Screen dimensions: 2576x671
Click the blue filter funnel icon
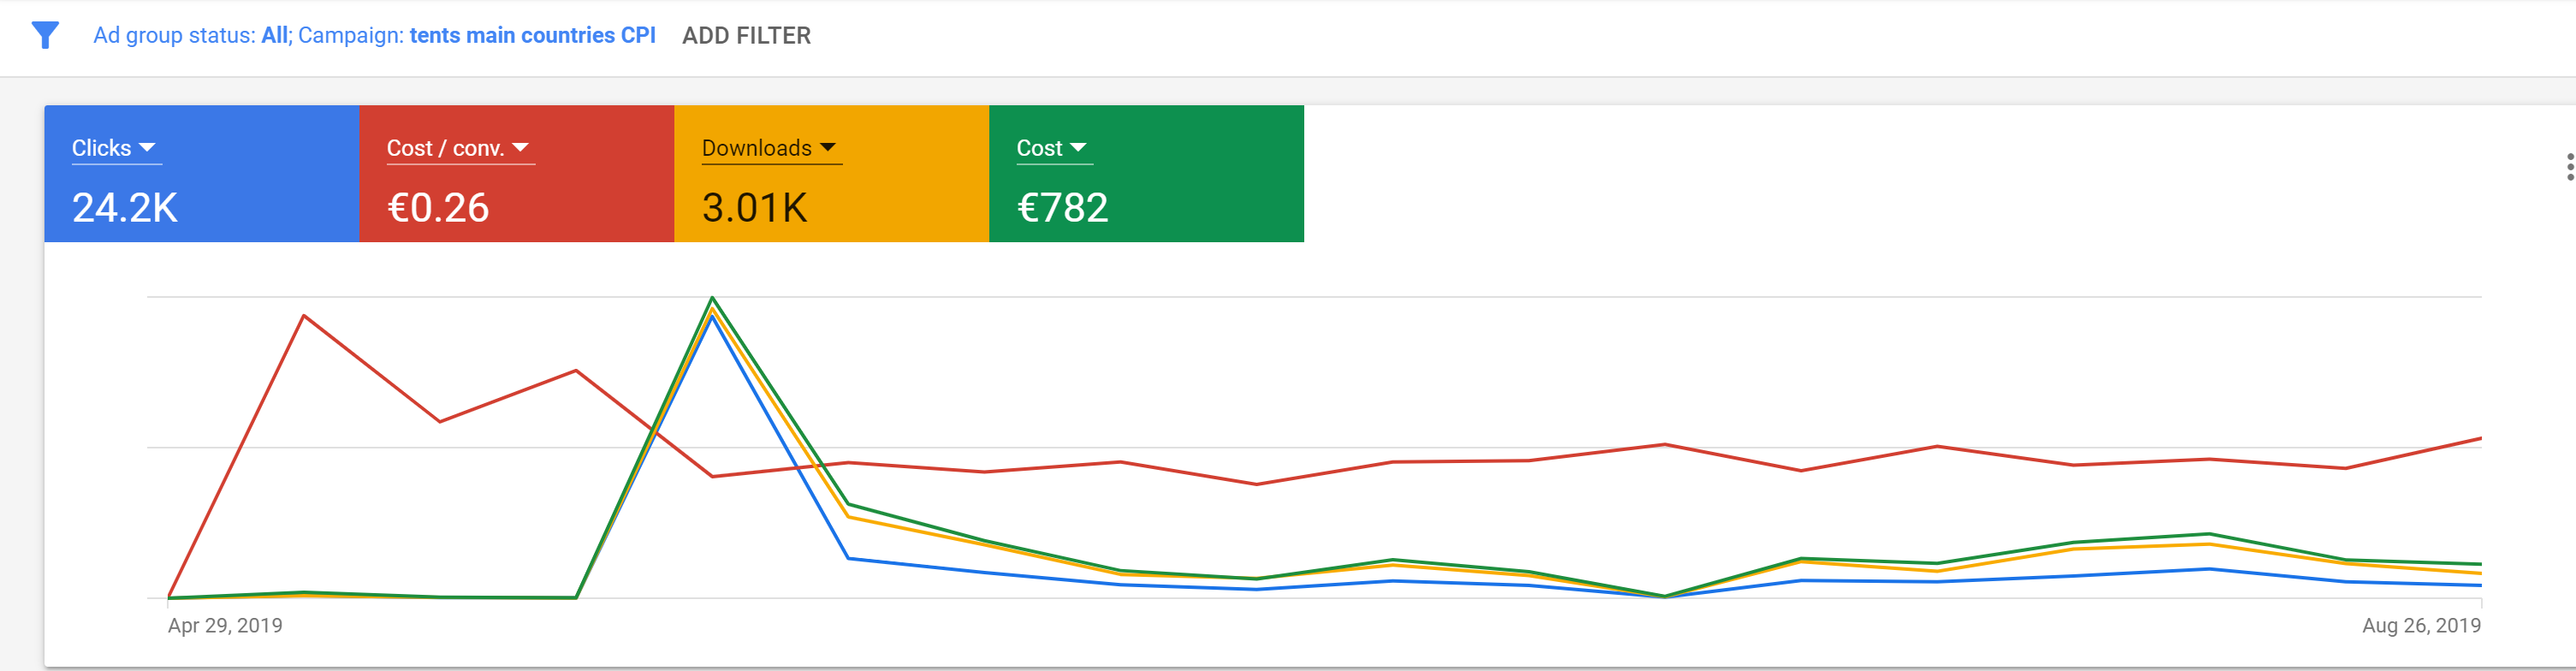tap(45, 36)
